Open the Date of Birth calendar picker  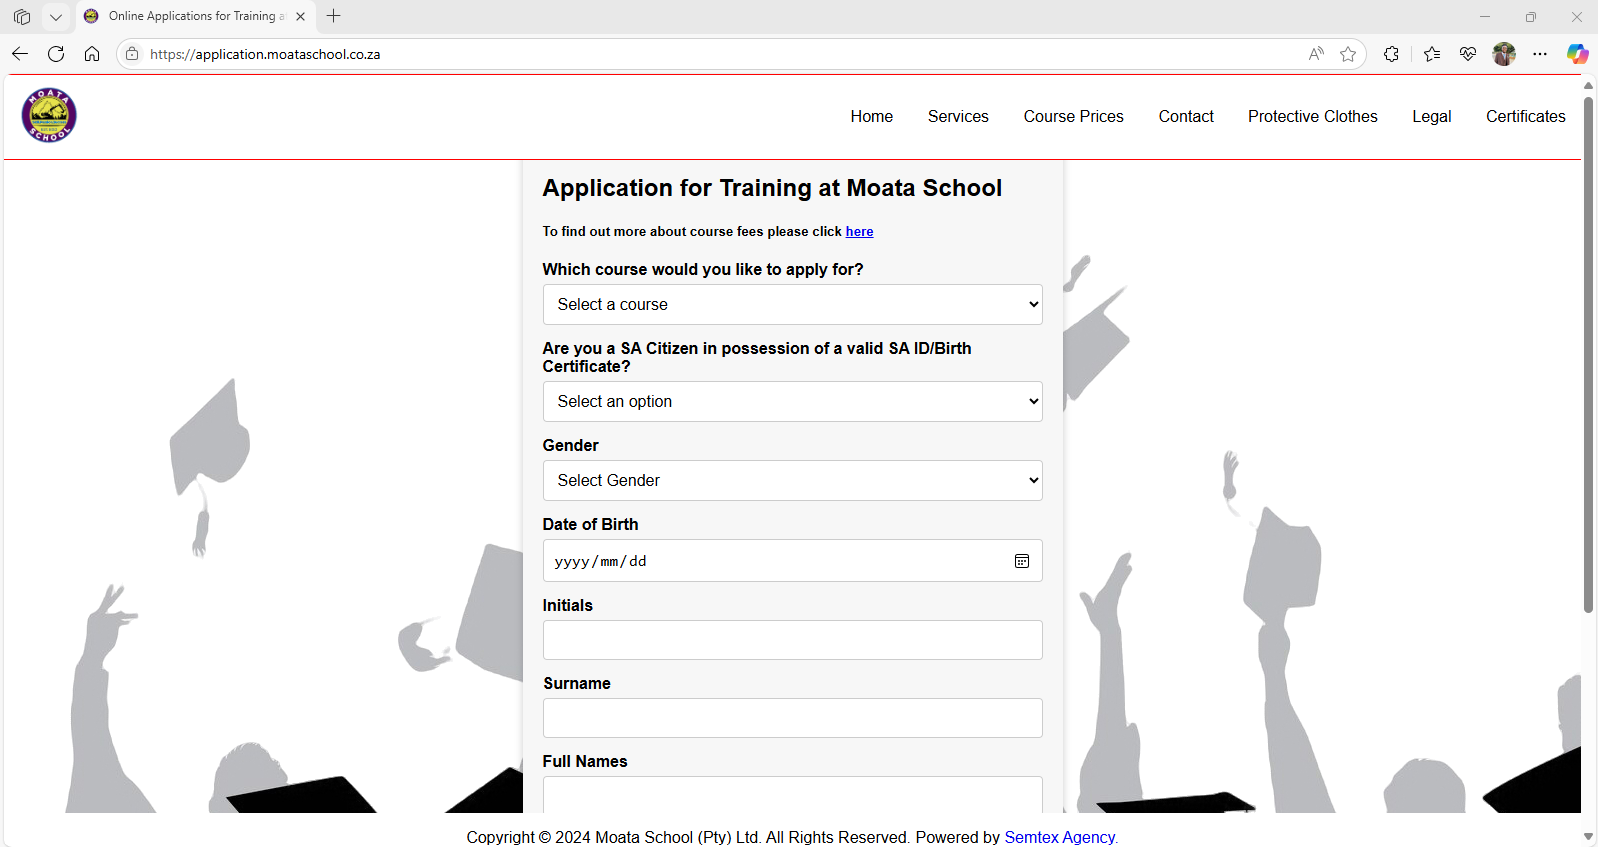(x=1022, y=561)
